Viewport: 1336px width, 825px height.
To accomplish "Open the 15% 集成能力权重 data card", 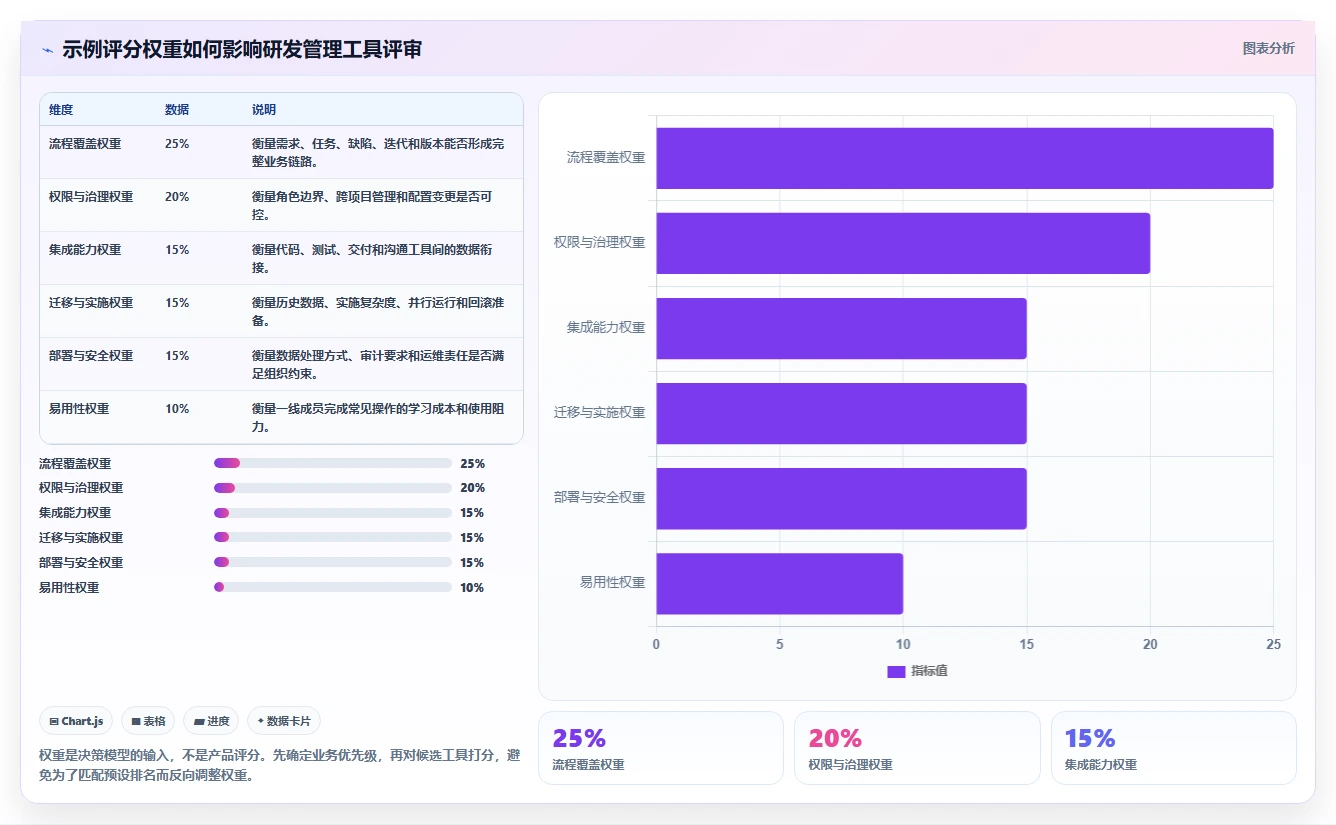I will tap(1173, 748).
